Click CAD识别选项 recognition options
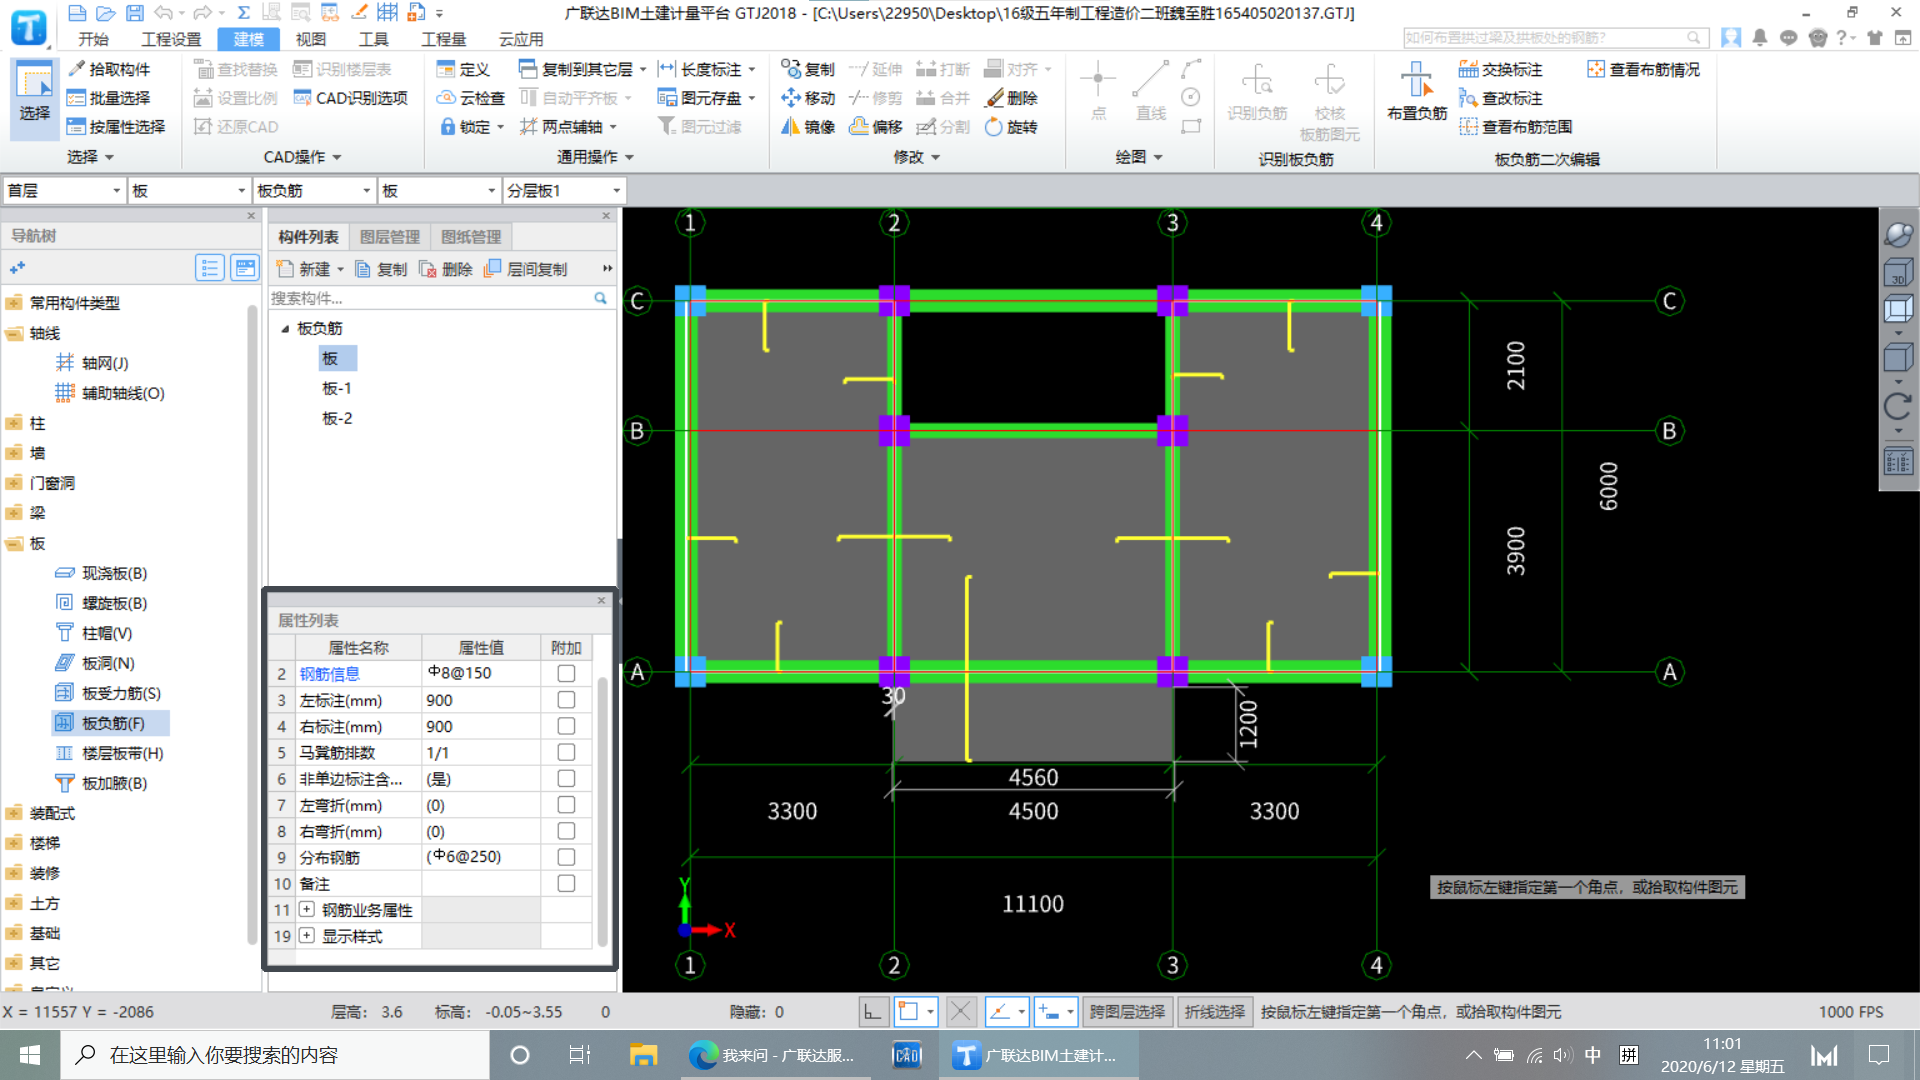The height and width of the screenshot is (1080, 1920). point(351,98)
